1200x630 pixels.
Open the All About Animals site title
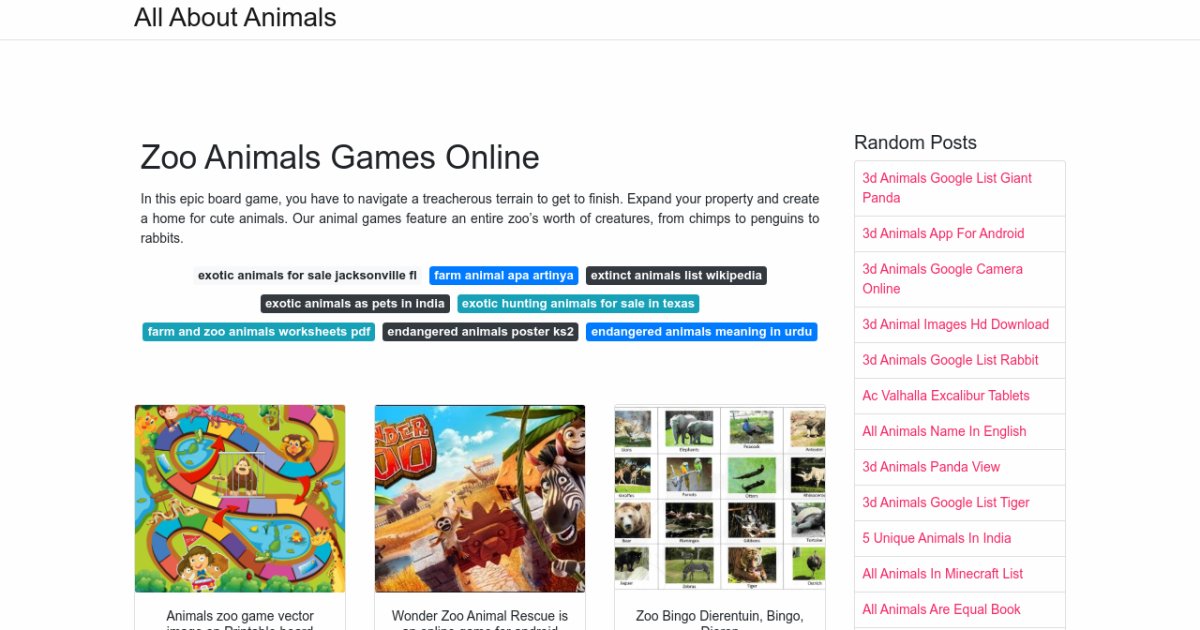pyautogui.click(x=235, y=18)
